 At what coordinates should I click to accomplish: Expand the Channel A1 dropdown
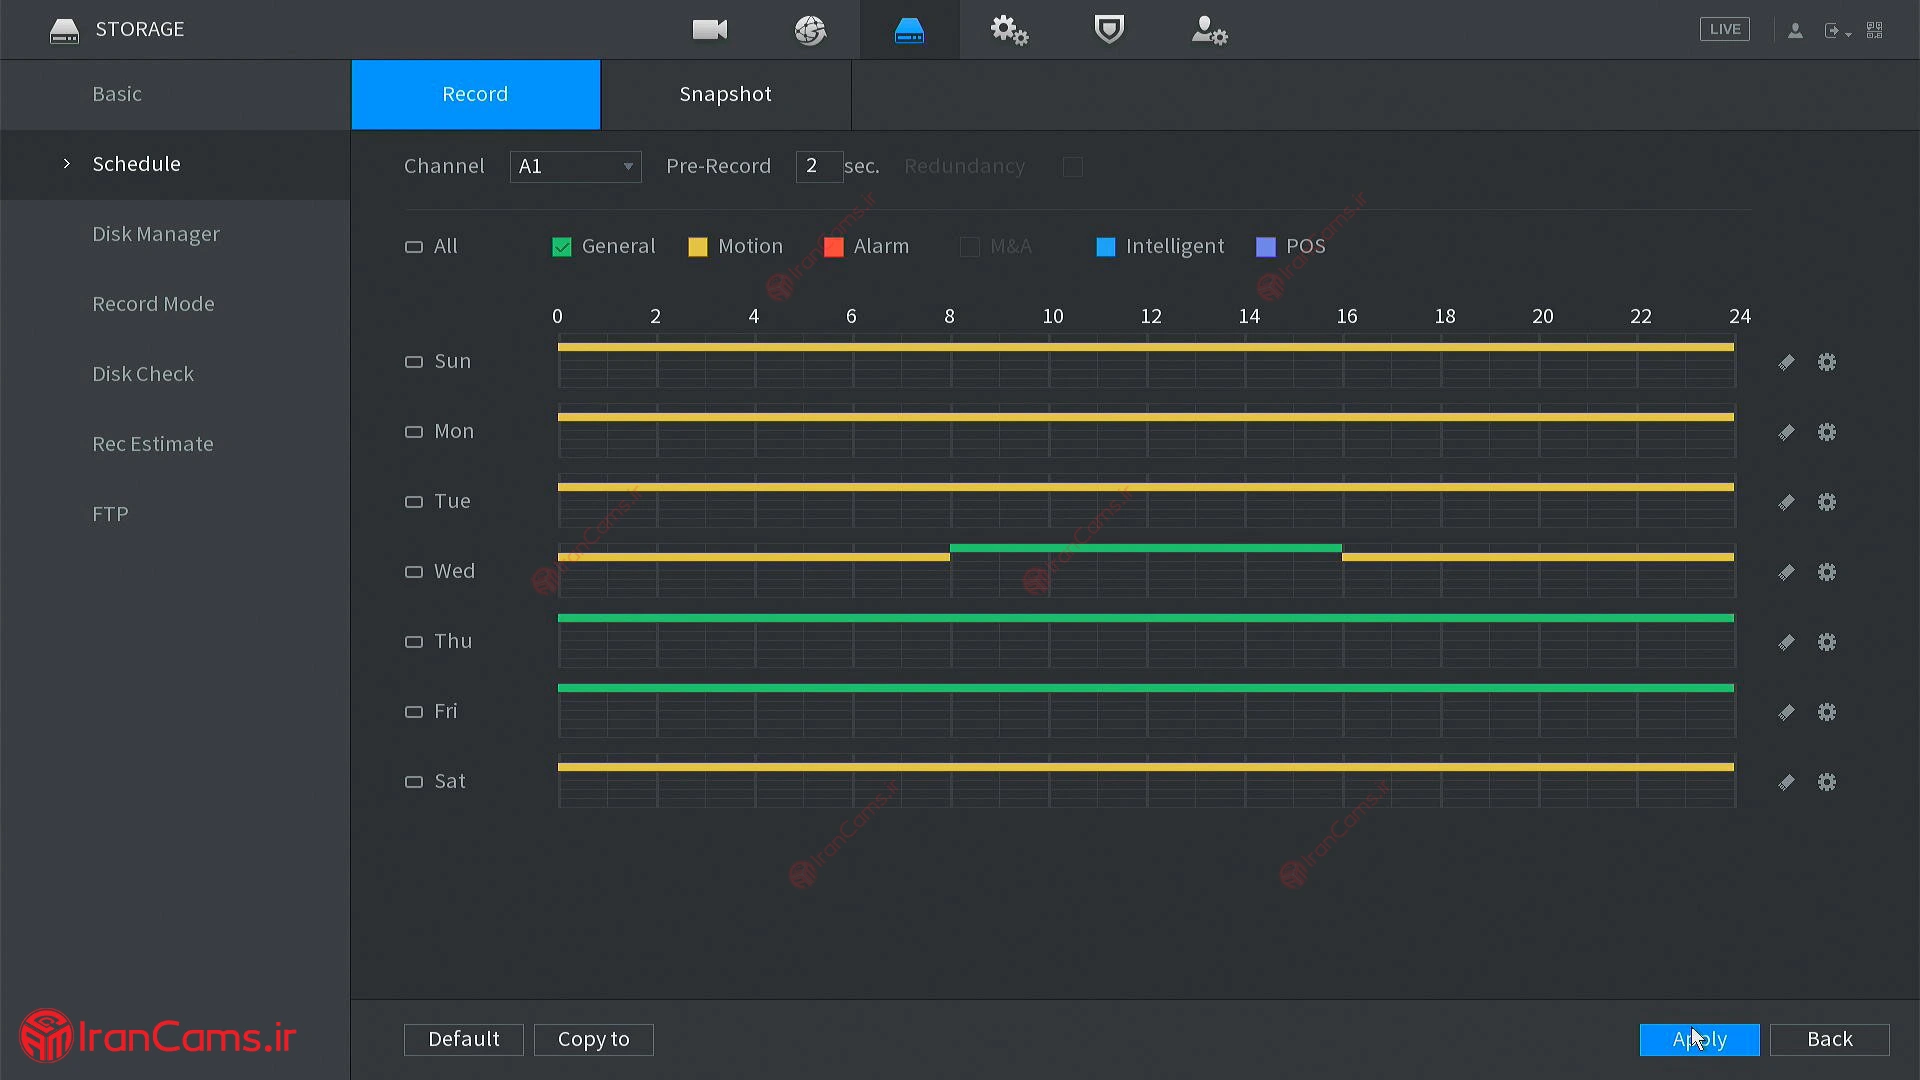click(576, 166)
